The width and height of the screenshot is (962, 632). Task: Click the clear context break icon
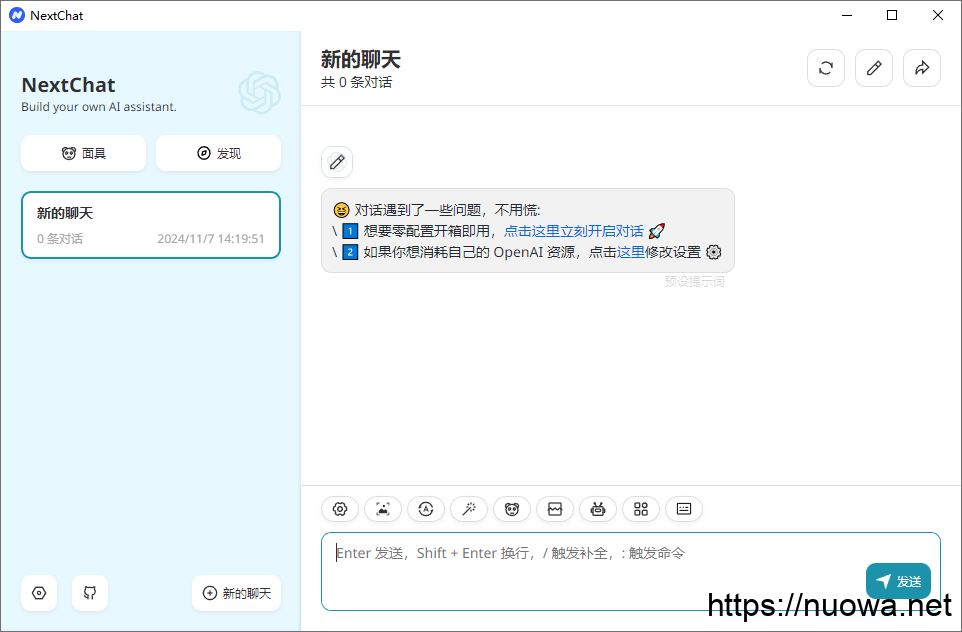pyautogui.click(x=555, y=509)
